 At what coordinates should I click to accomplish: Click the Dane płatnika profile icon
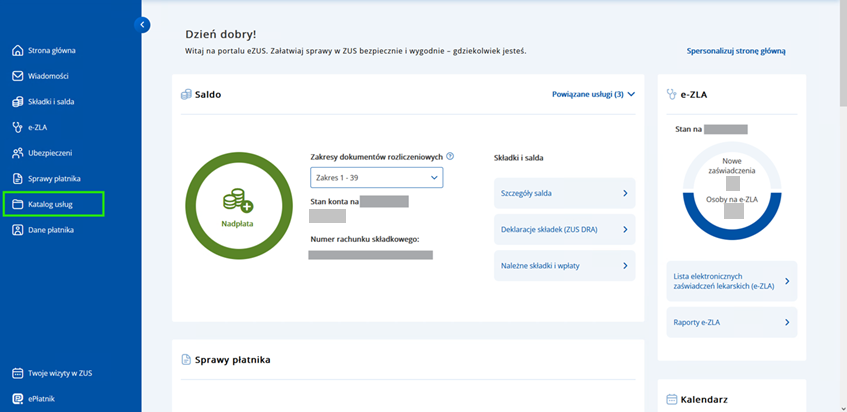(x=18, y=230)
